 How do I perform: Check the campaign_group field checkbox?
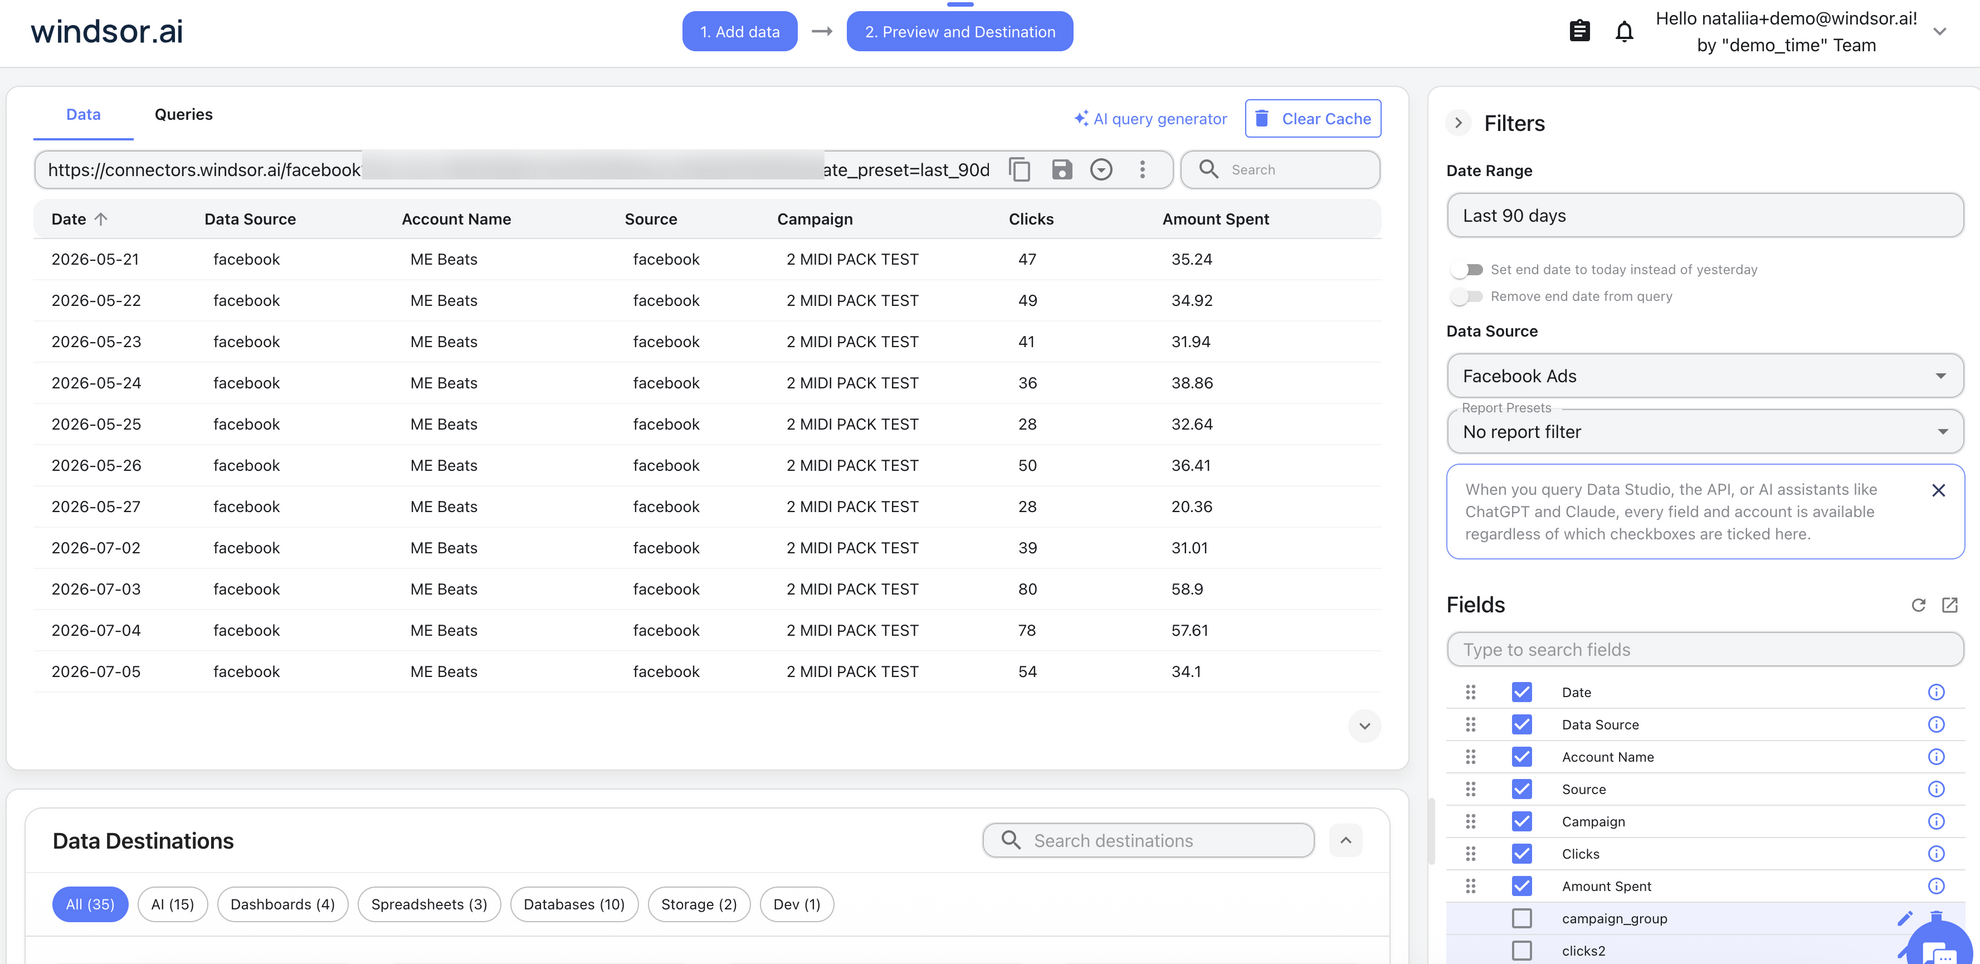(1522, 918)
